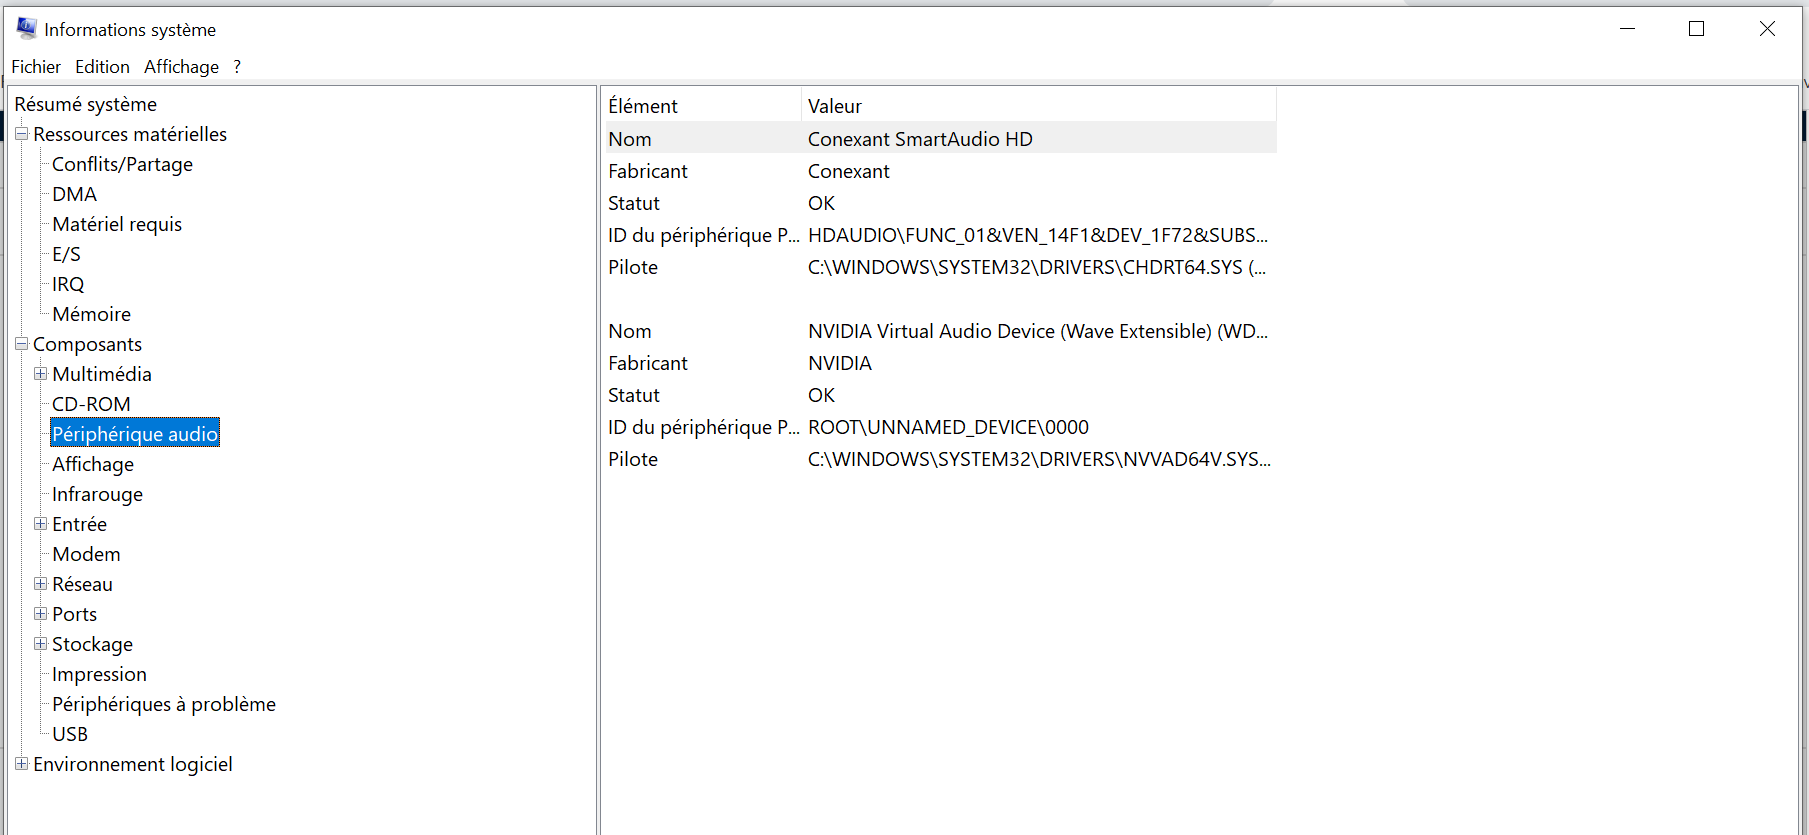Maximize the Informations système window
The image size is (1809, 835).
point(1696,29)
